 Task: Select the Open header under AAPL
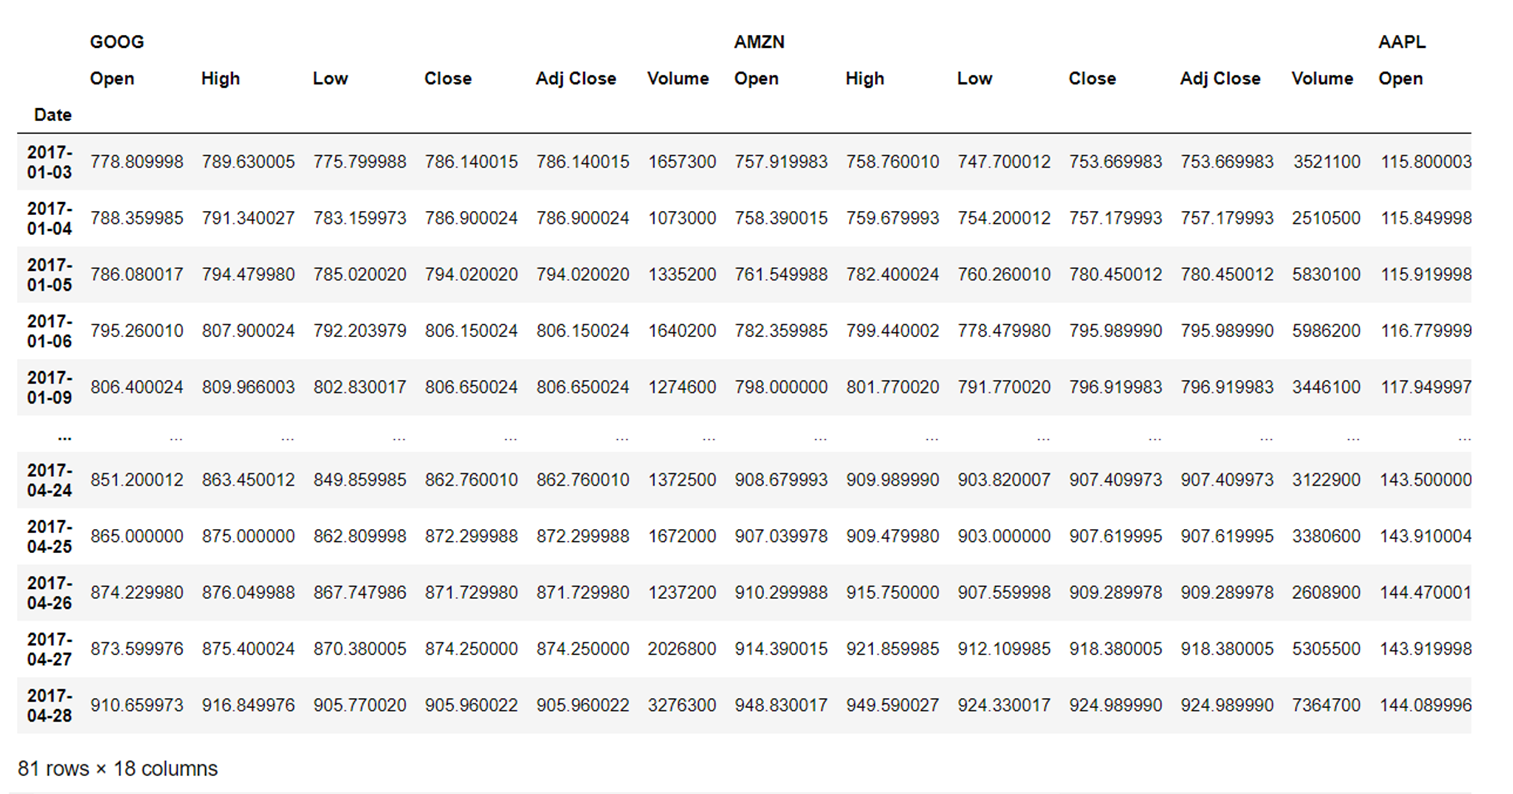(1400, 78)
